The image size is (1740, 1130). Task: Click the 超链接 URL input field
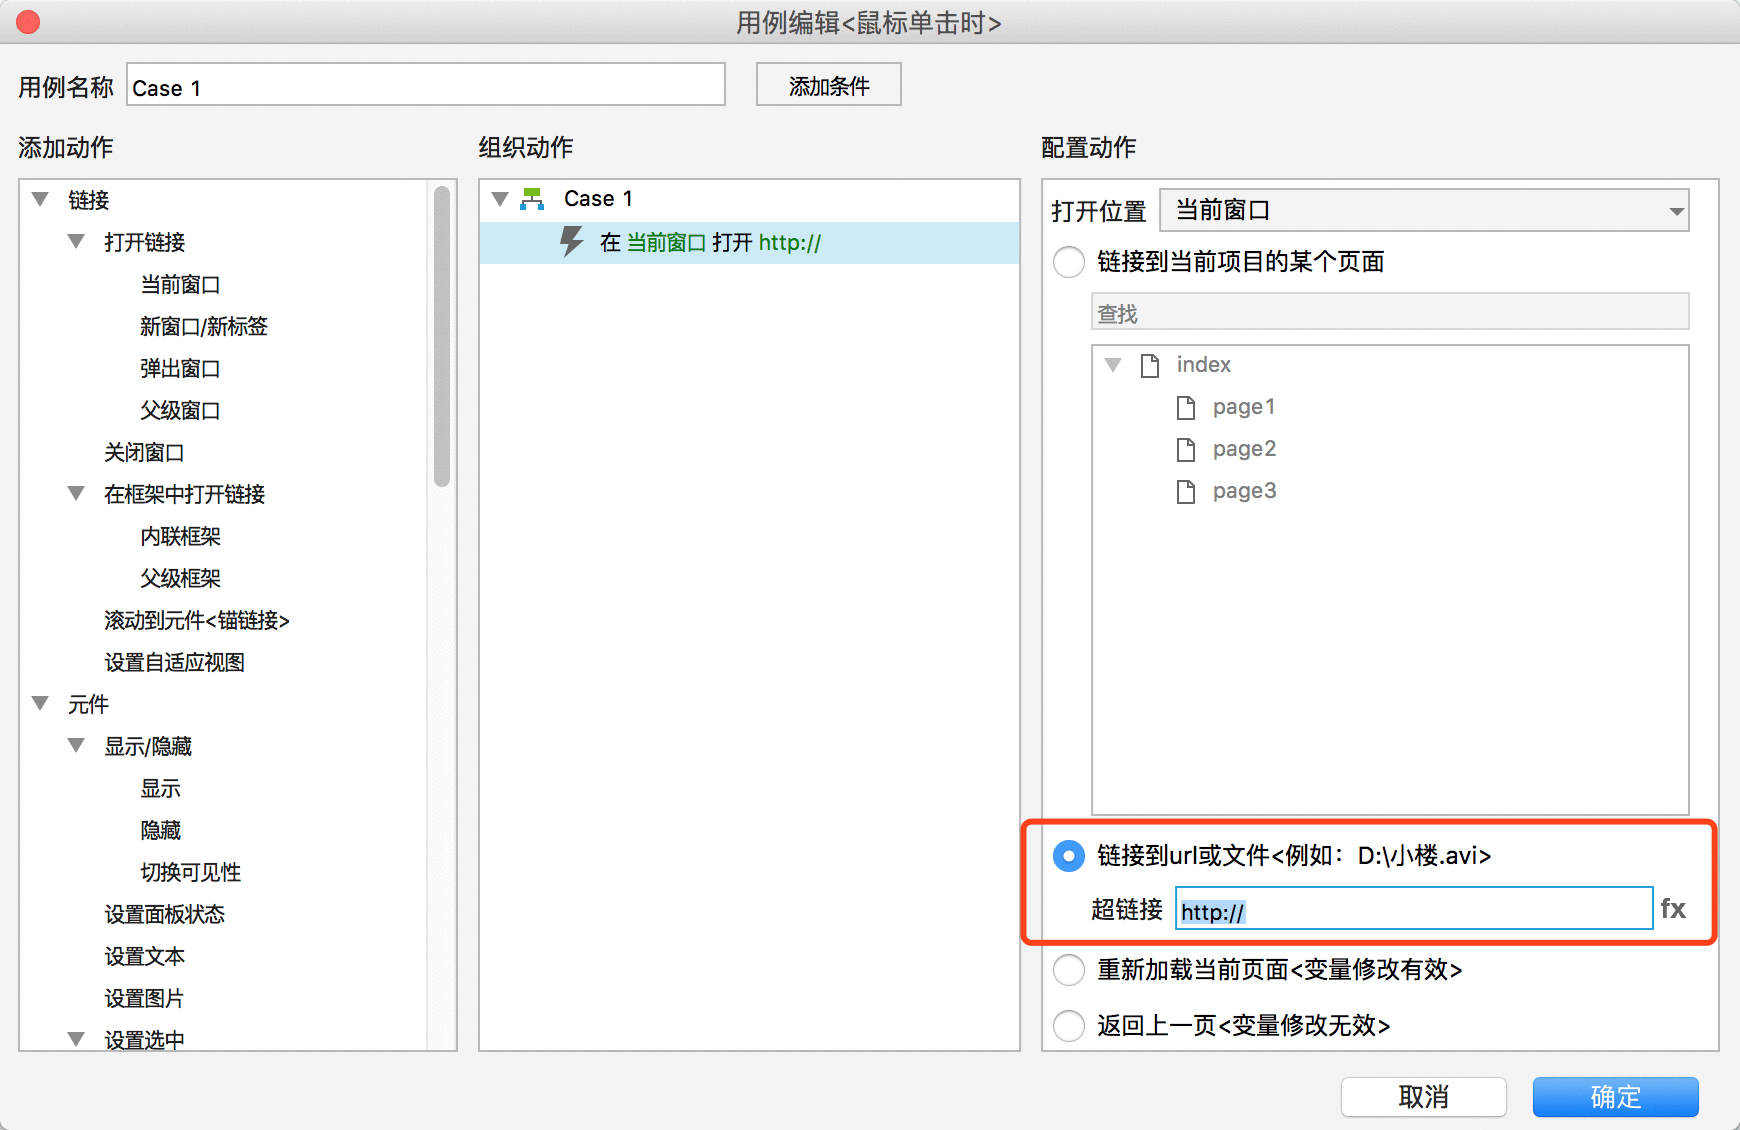click(1414, 908)
